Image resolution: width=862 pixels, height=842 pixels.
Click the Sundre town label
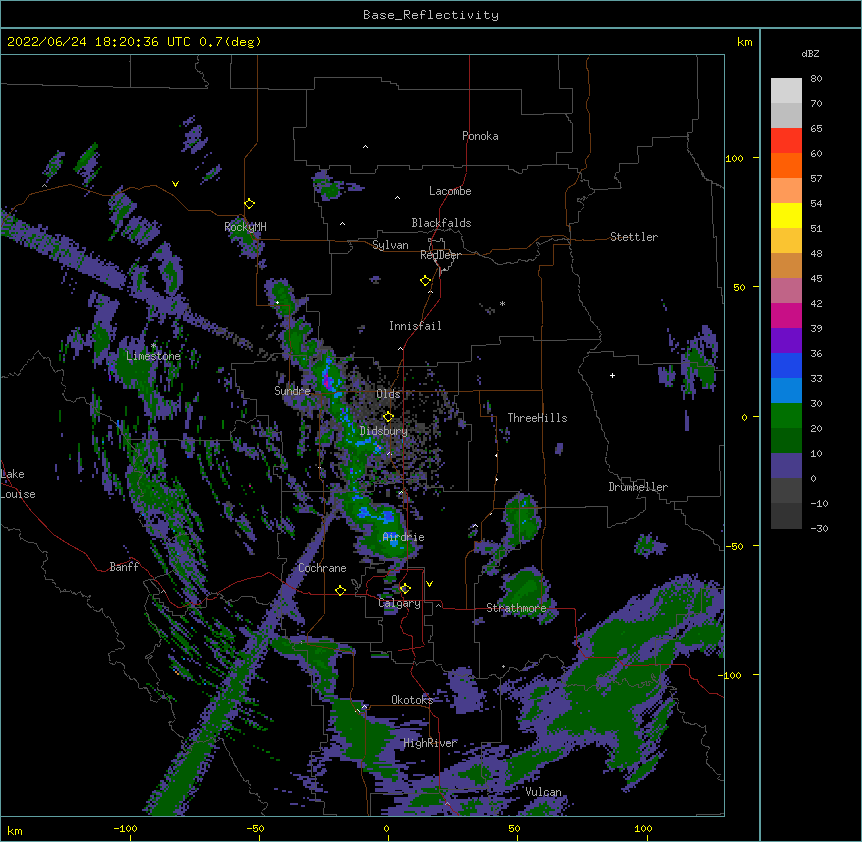[292, 391]
